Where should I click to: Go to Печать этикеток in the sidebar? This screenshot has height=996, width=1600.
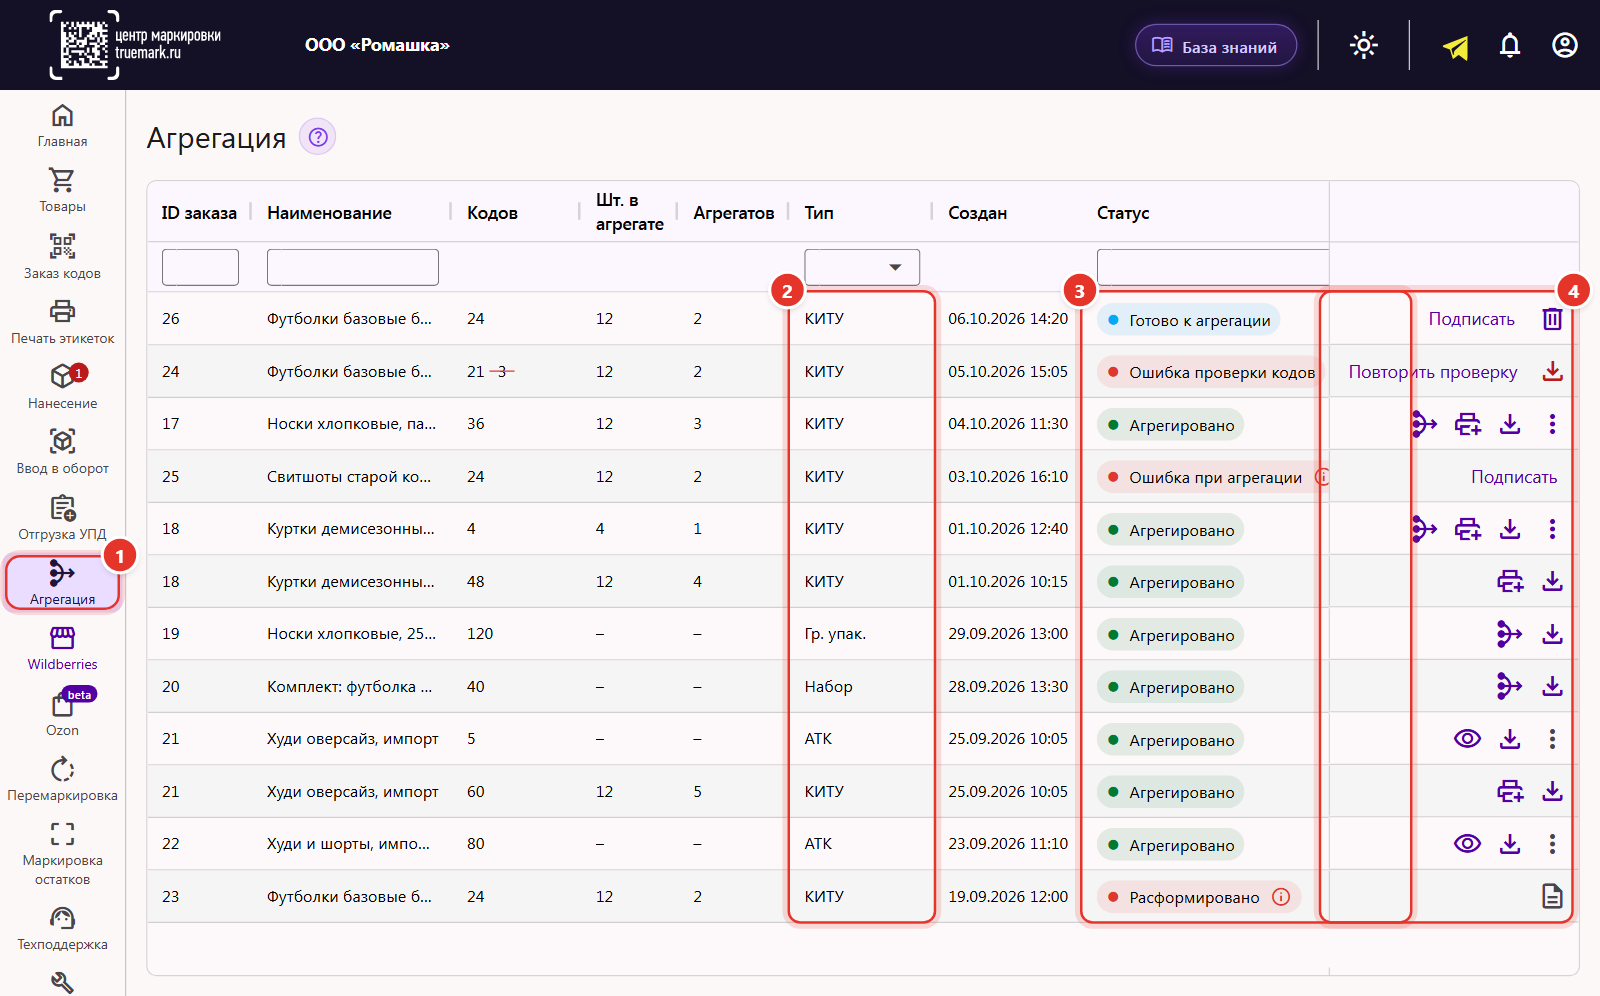coord(62,322)
